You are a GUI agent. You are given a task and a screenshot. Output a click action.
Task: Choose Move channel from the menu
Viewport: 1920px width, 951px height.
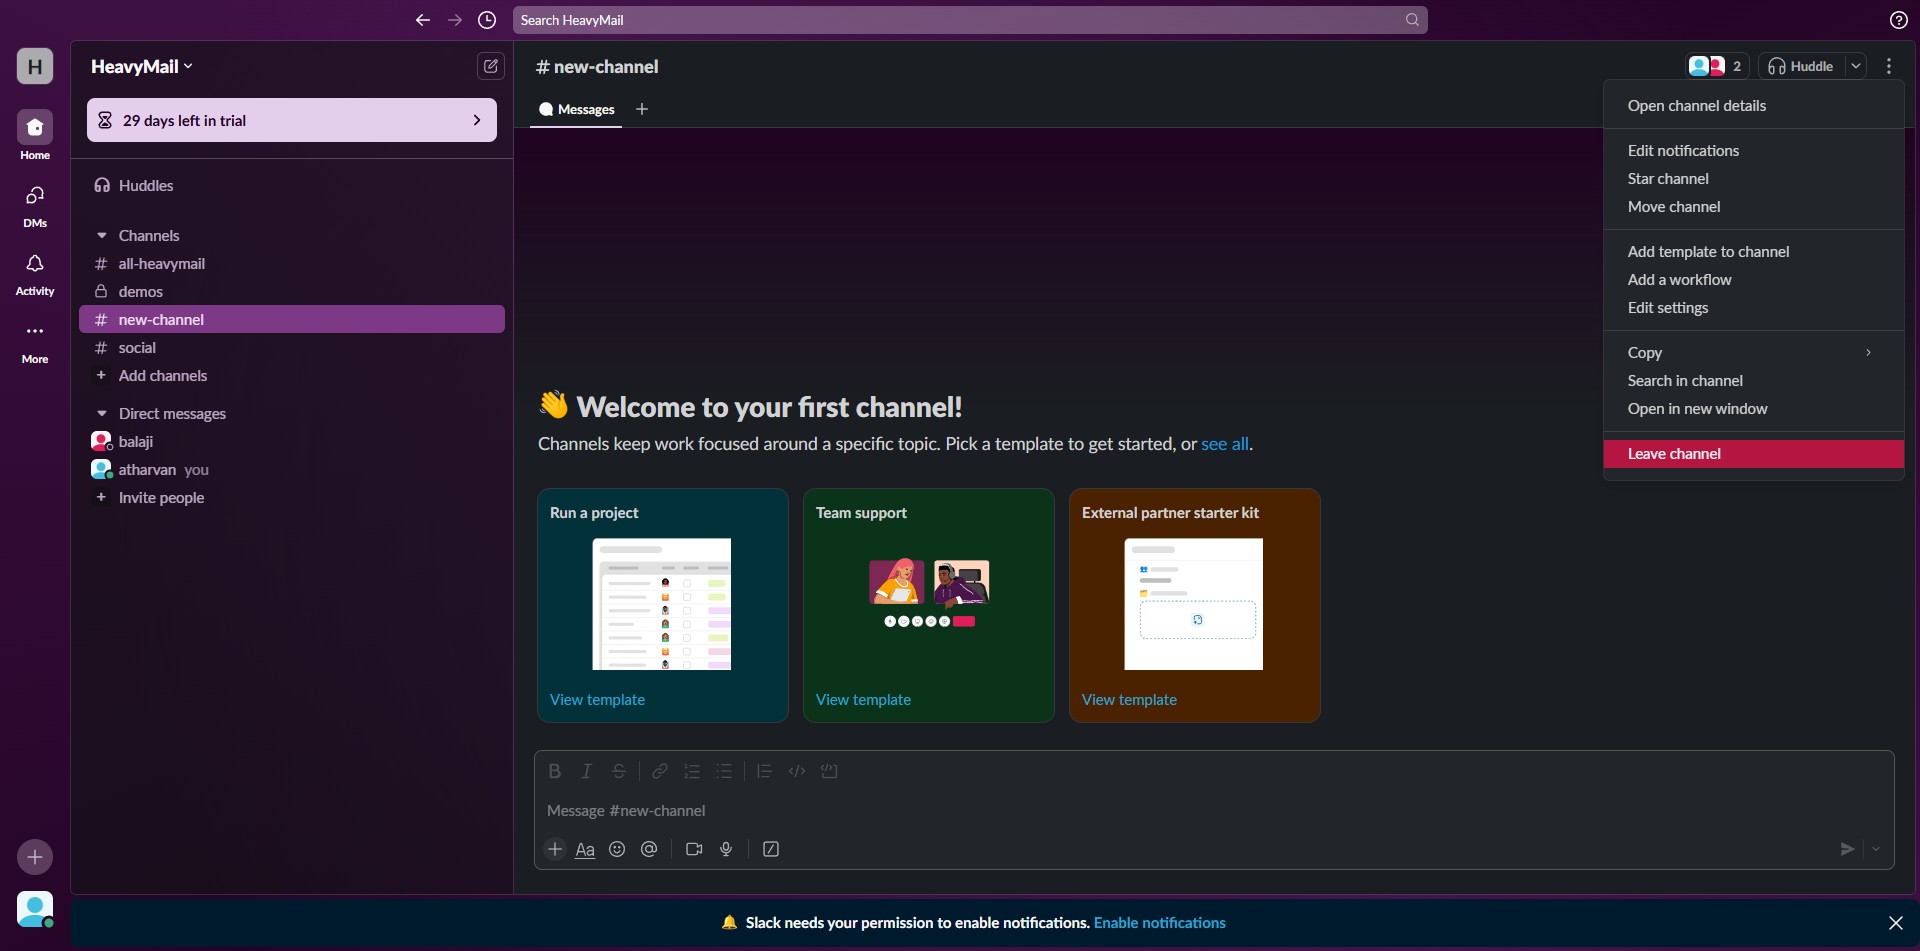click(1753, 207)
